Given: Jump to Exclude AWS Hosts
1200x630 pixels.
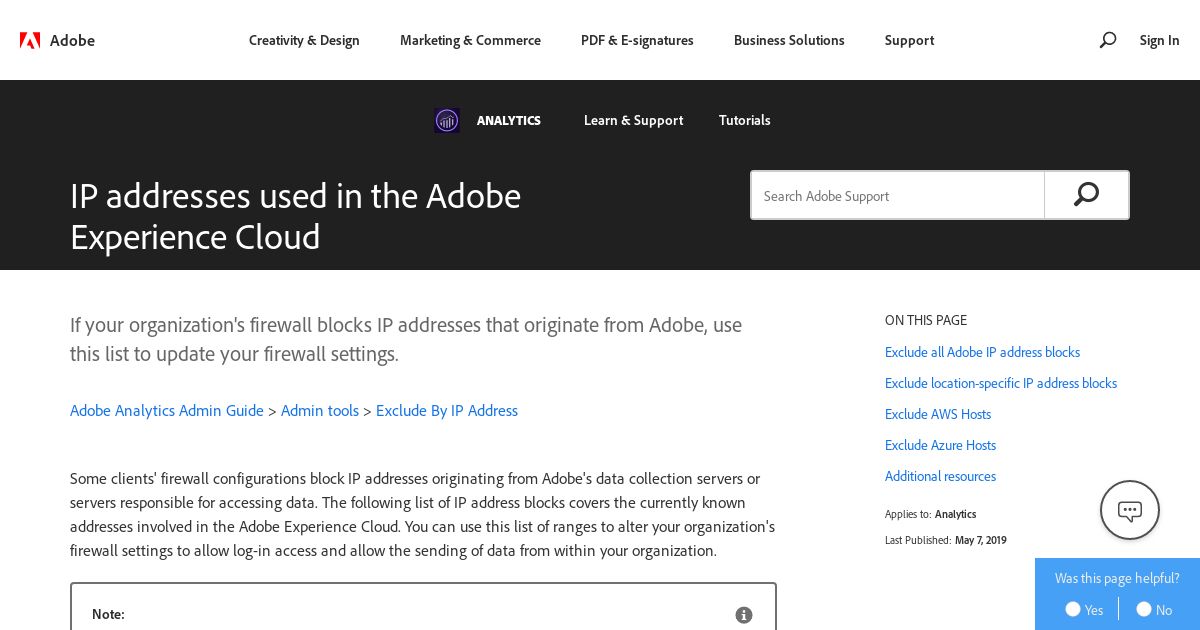Looking at the screenshot, I should pyautogui.click(x=938, y=414).
